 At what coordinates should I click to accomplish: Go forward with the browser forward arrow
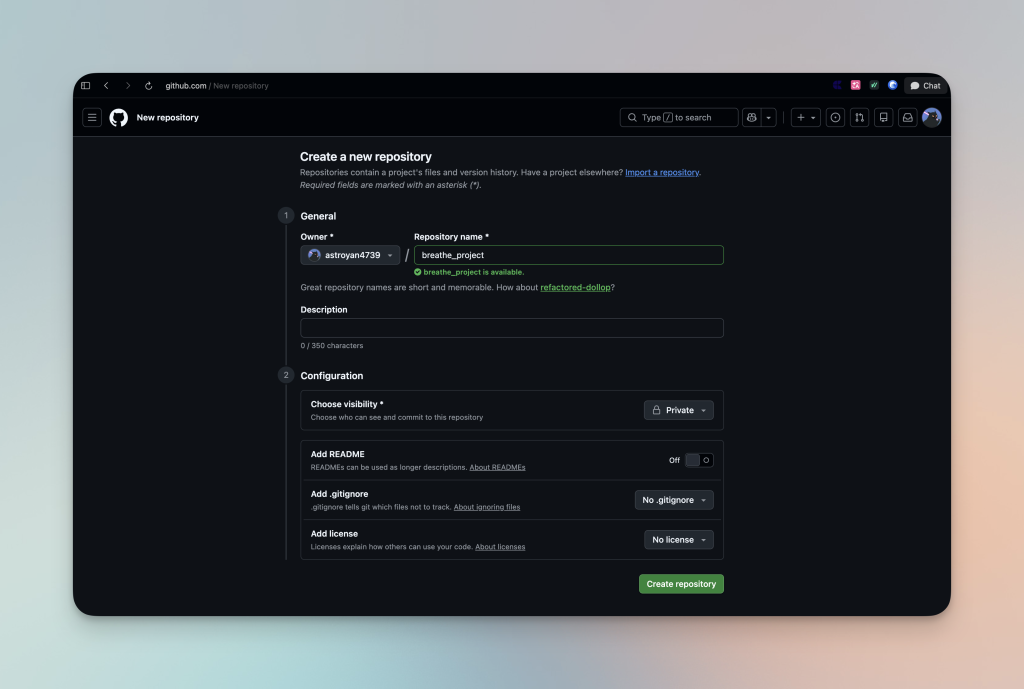tap(128, 86)
